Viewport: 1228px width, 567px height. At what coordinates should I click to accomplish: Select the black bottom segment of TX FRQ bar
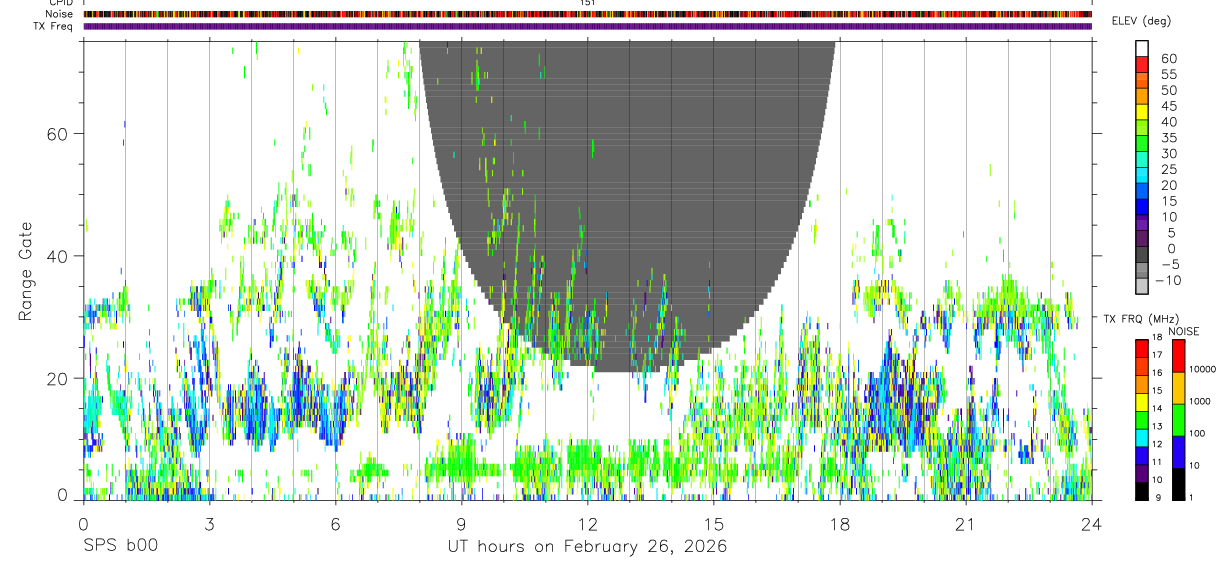coord(1142,492)
